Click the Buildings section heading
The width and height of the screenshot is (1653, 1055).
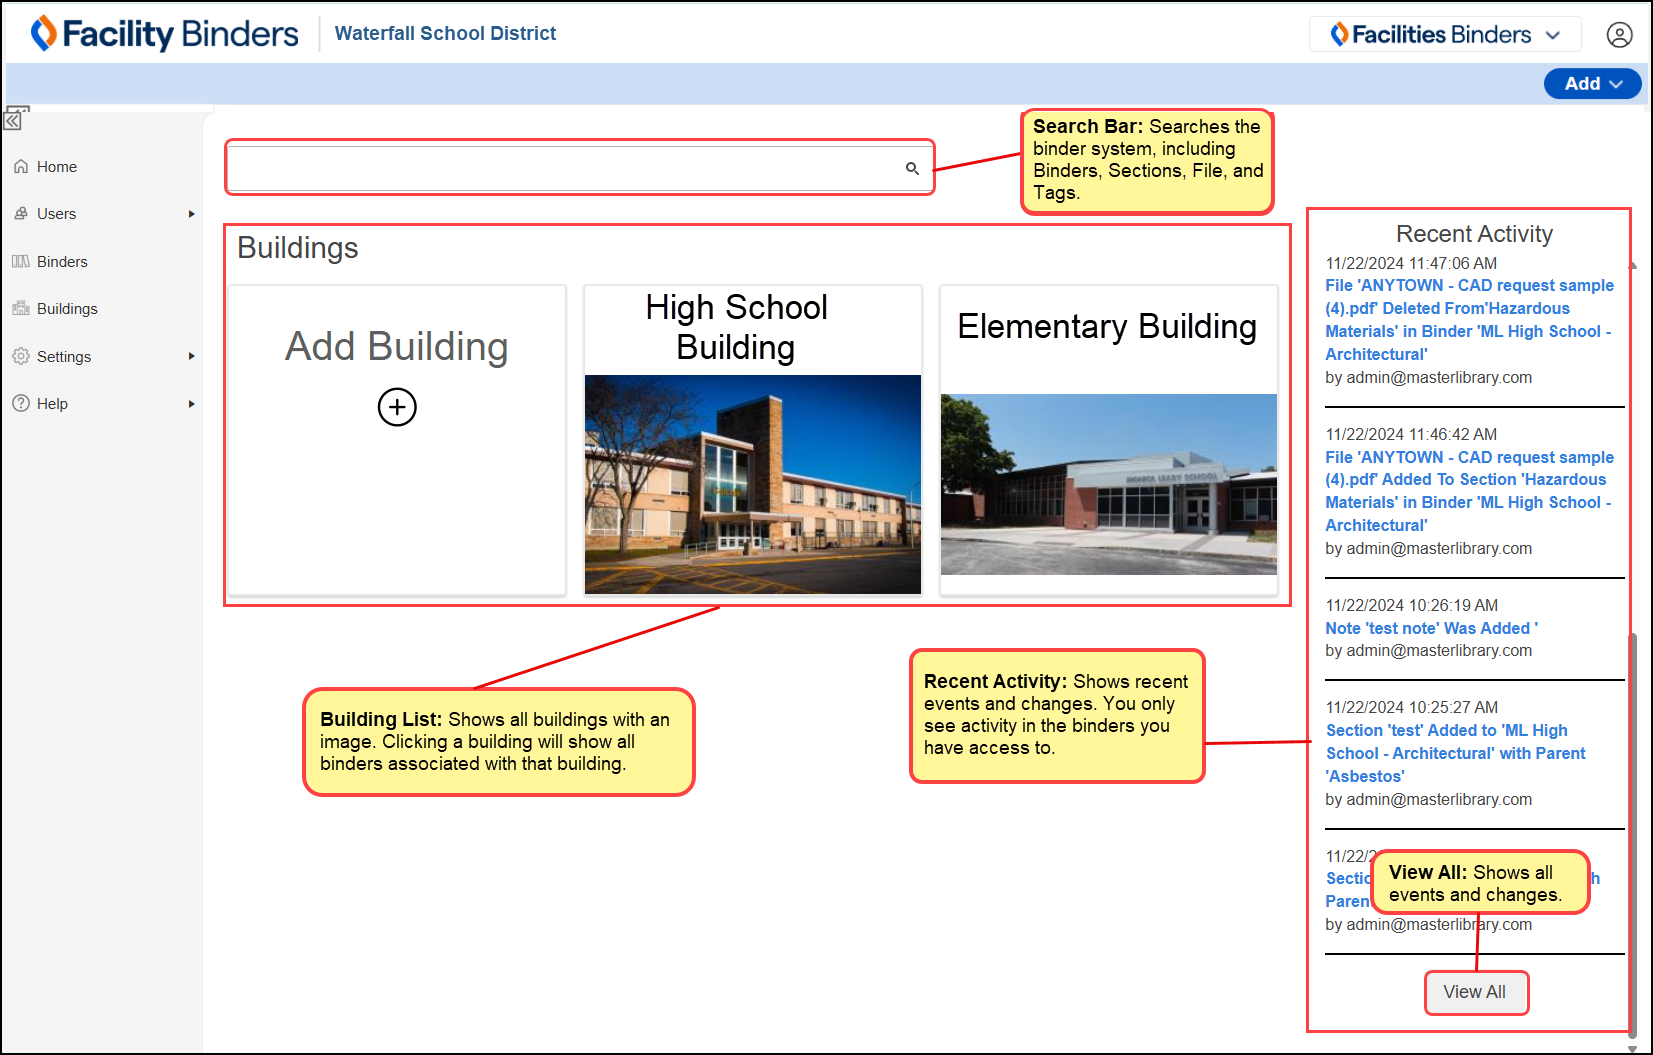coord(297,248)
